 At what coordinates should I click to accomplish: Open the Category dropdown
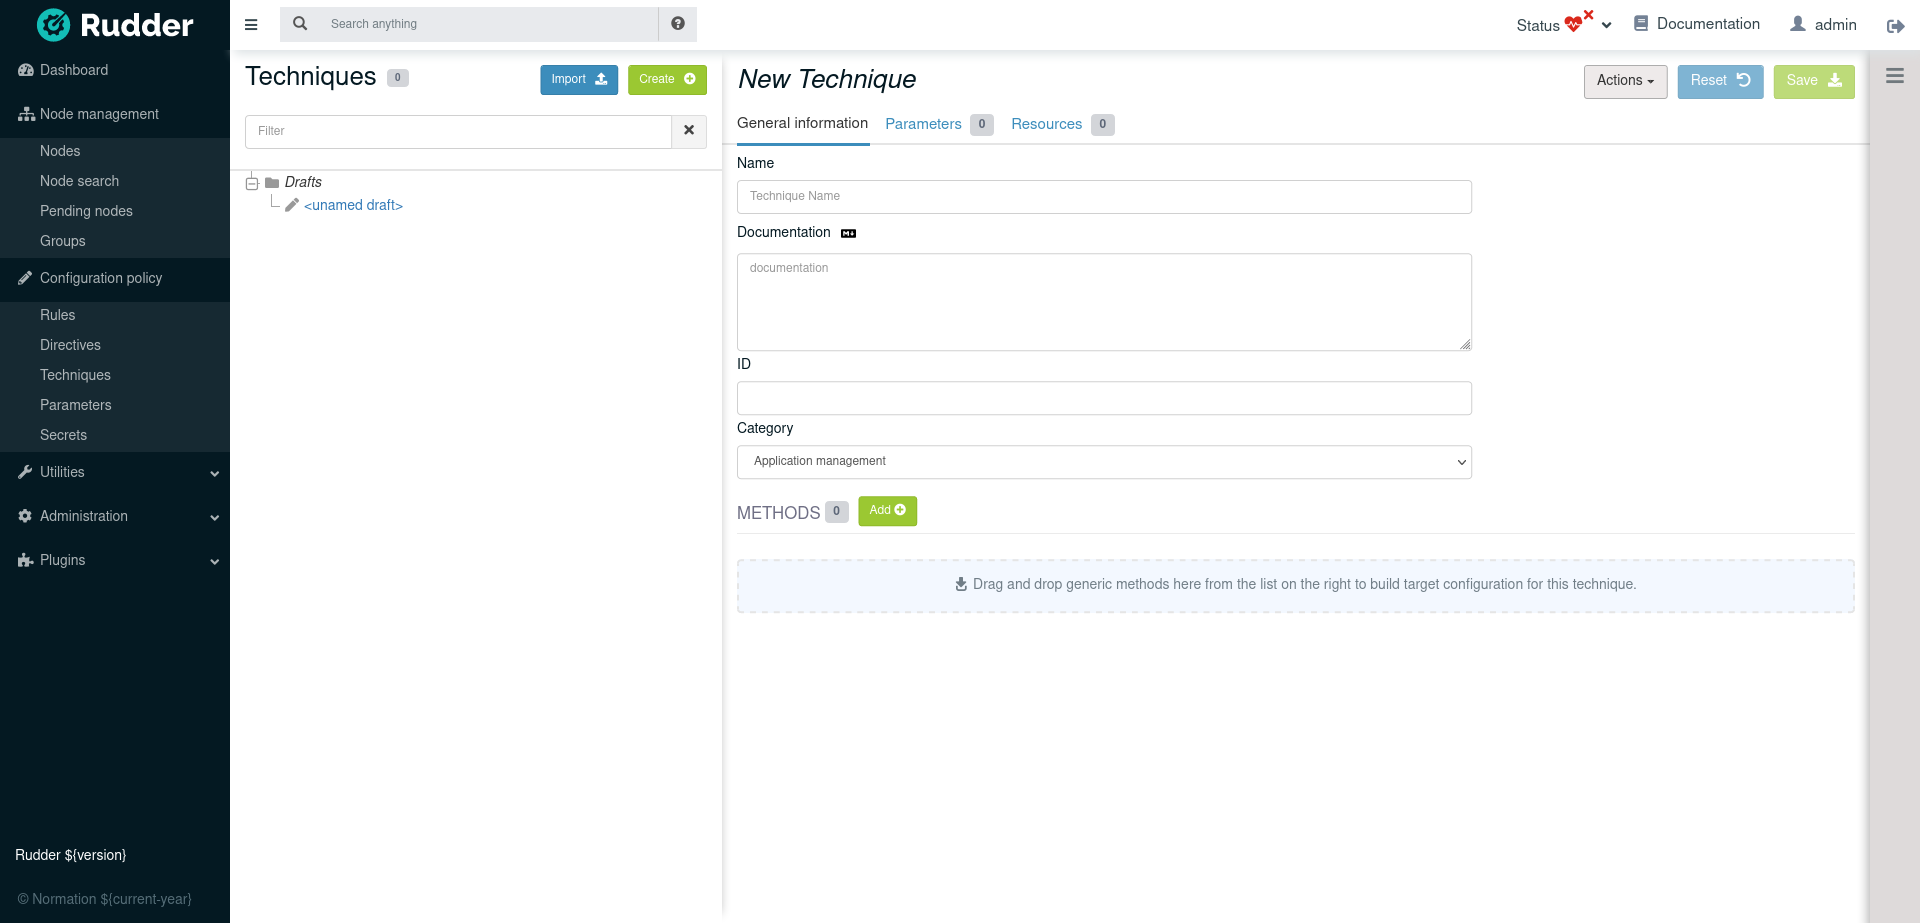[x=1103, y=462]
